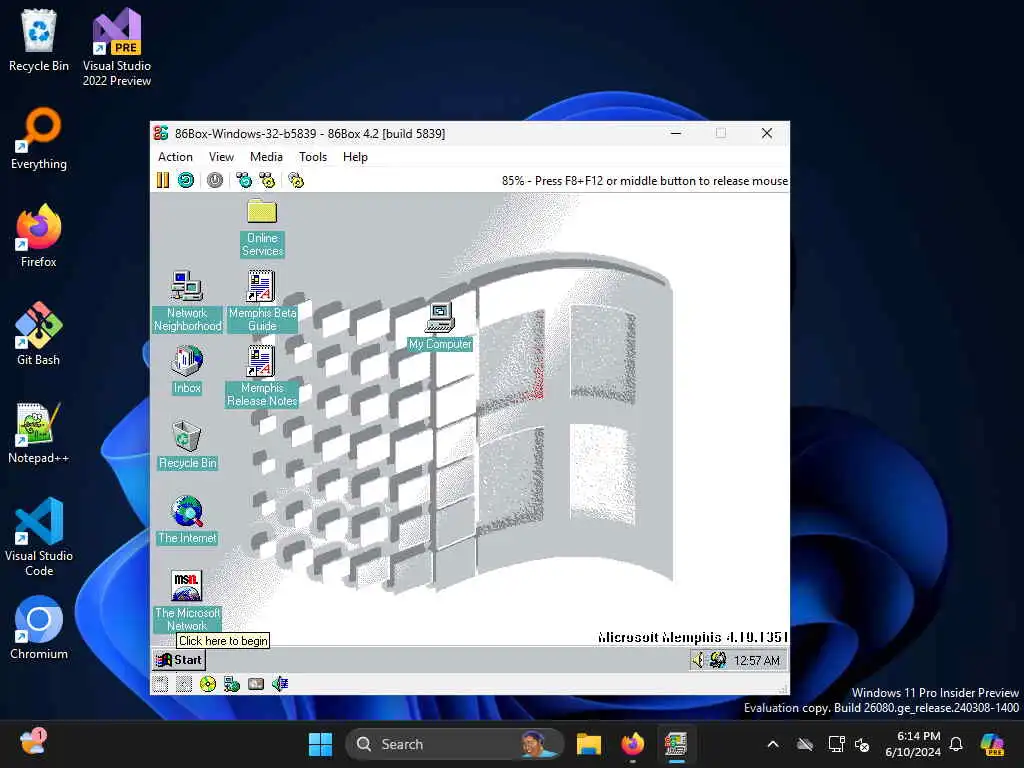This screenshot has height=768, width=1024.
Task: Select The Internet icon
Action: 187,520
